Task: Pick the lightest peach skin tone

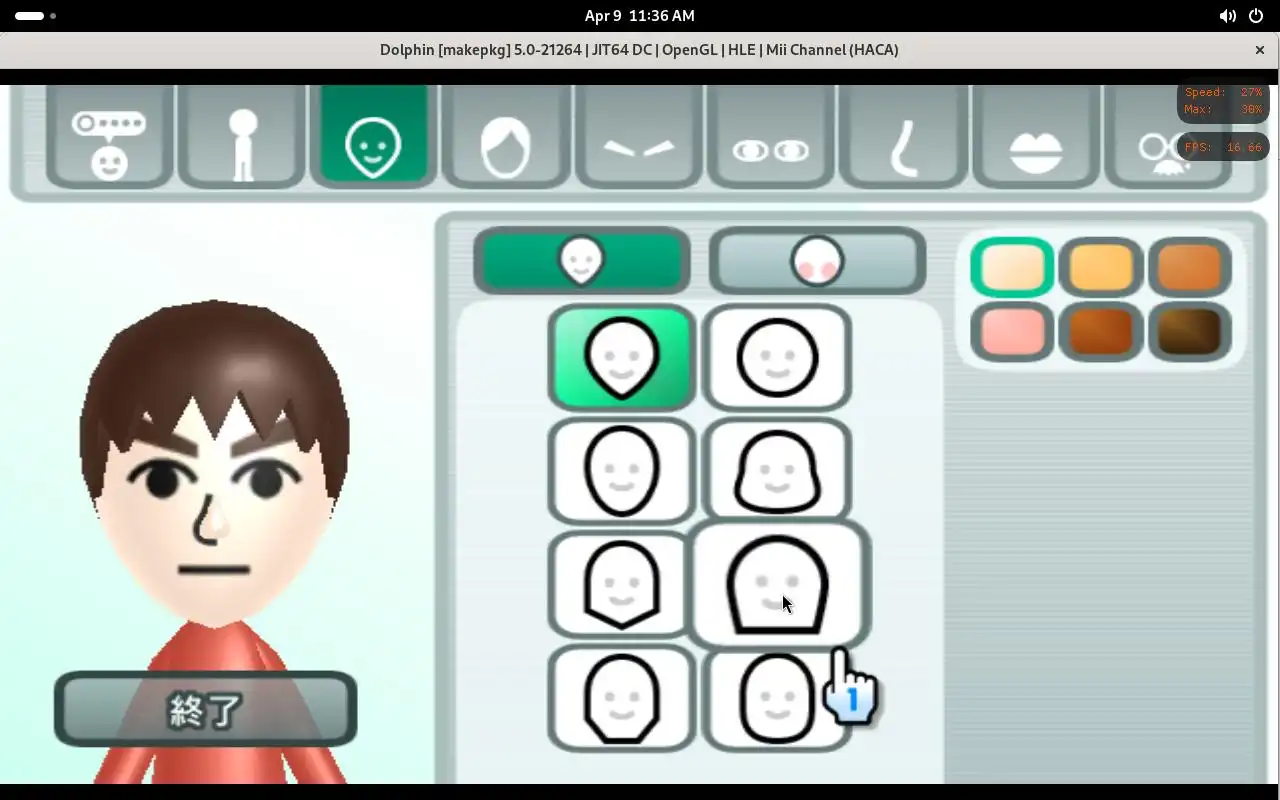Action: [x=1012, y=267]
